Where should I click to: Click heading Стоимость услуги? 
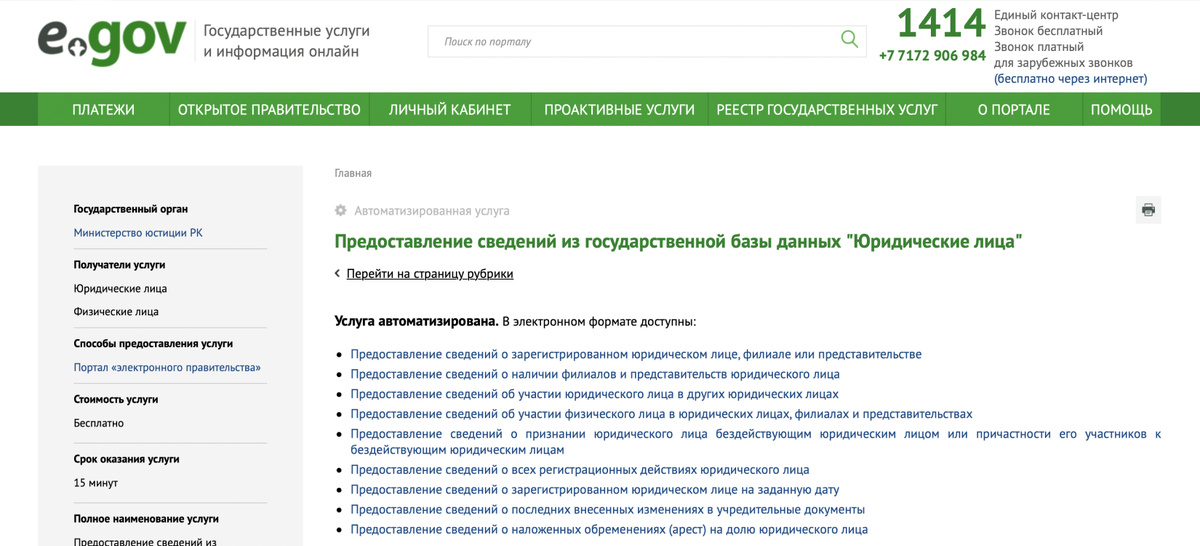click(x=116, y=399)
